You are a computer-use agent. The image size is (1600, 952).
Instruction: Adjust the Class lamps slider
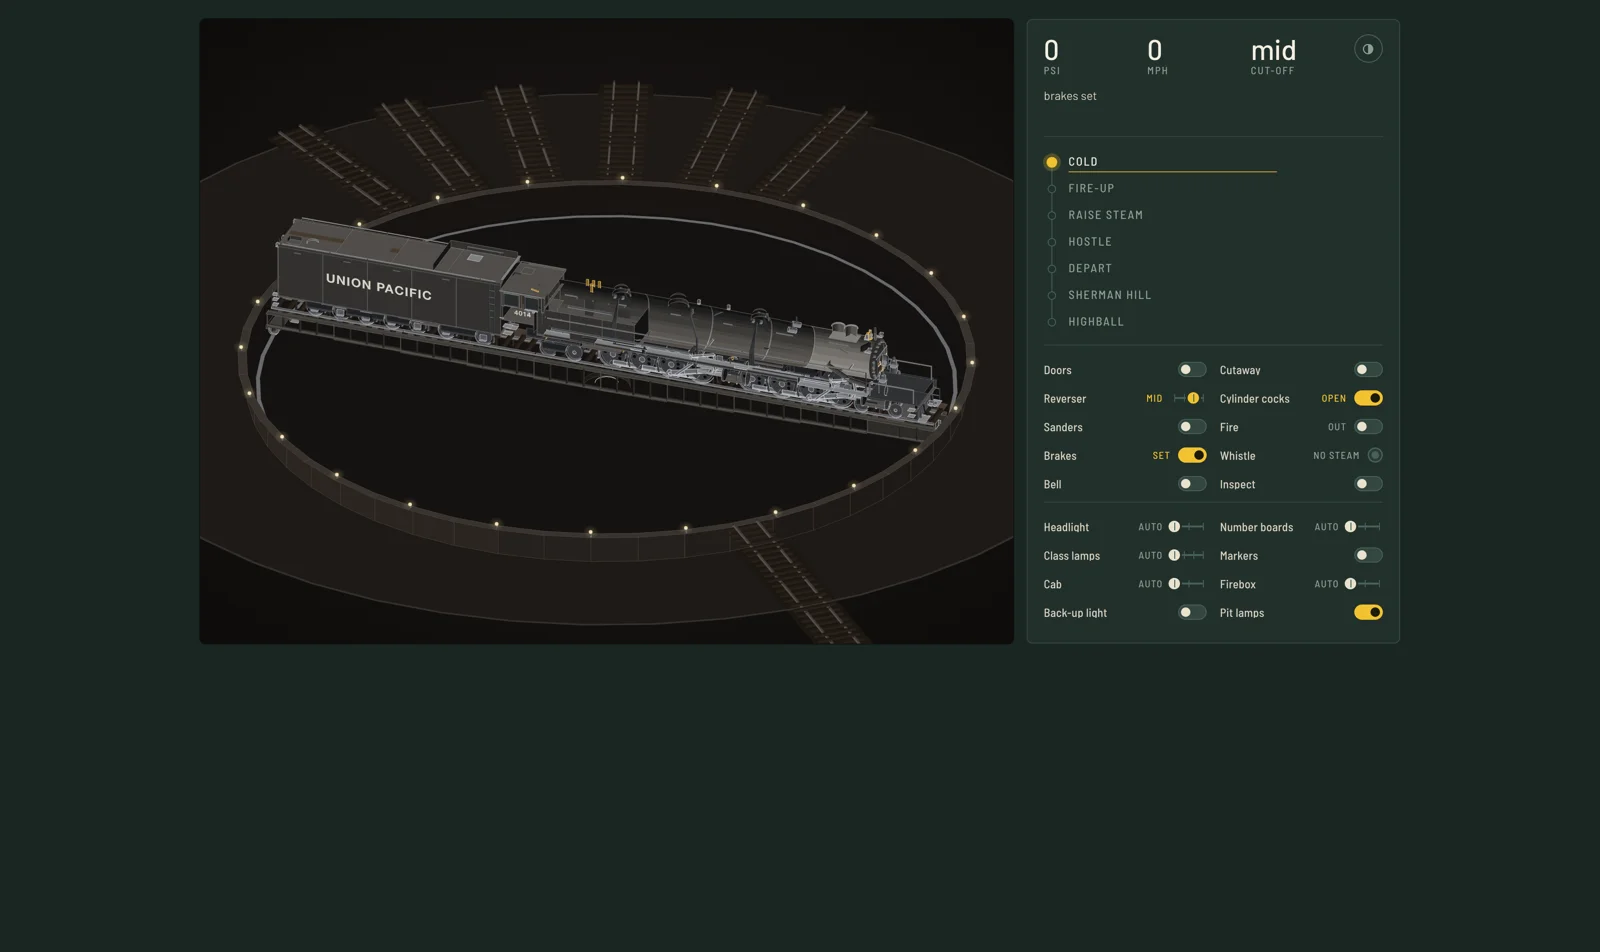point(1186,555)
